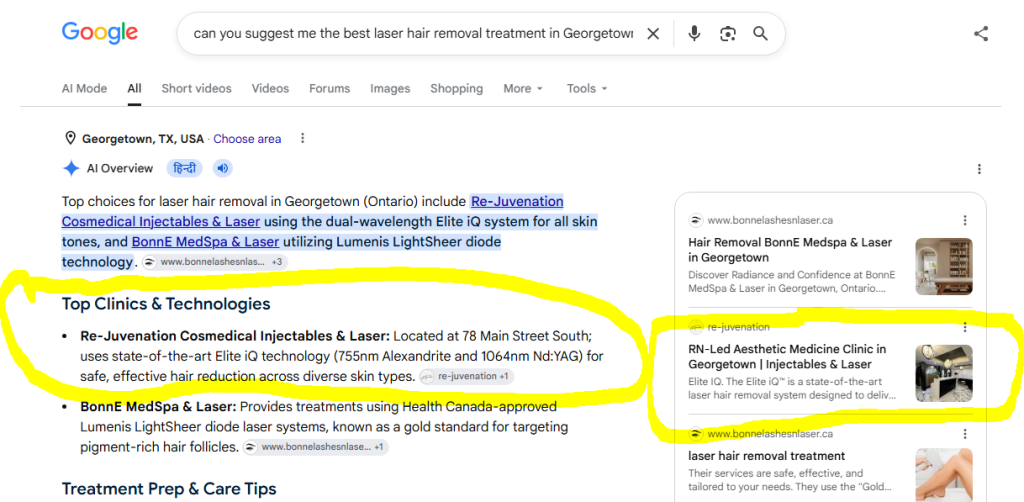Screen dimensions: 1024x502
Task: Select the All results tab
Action: 134,89
